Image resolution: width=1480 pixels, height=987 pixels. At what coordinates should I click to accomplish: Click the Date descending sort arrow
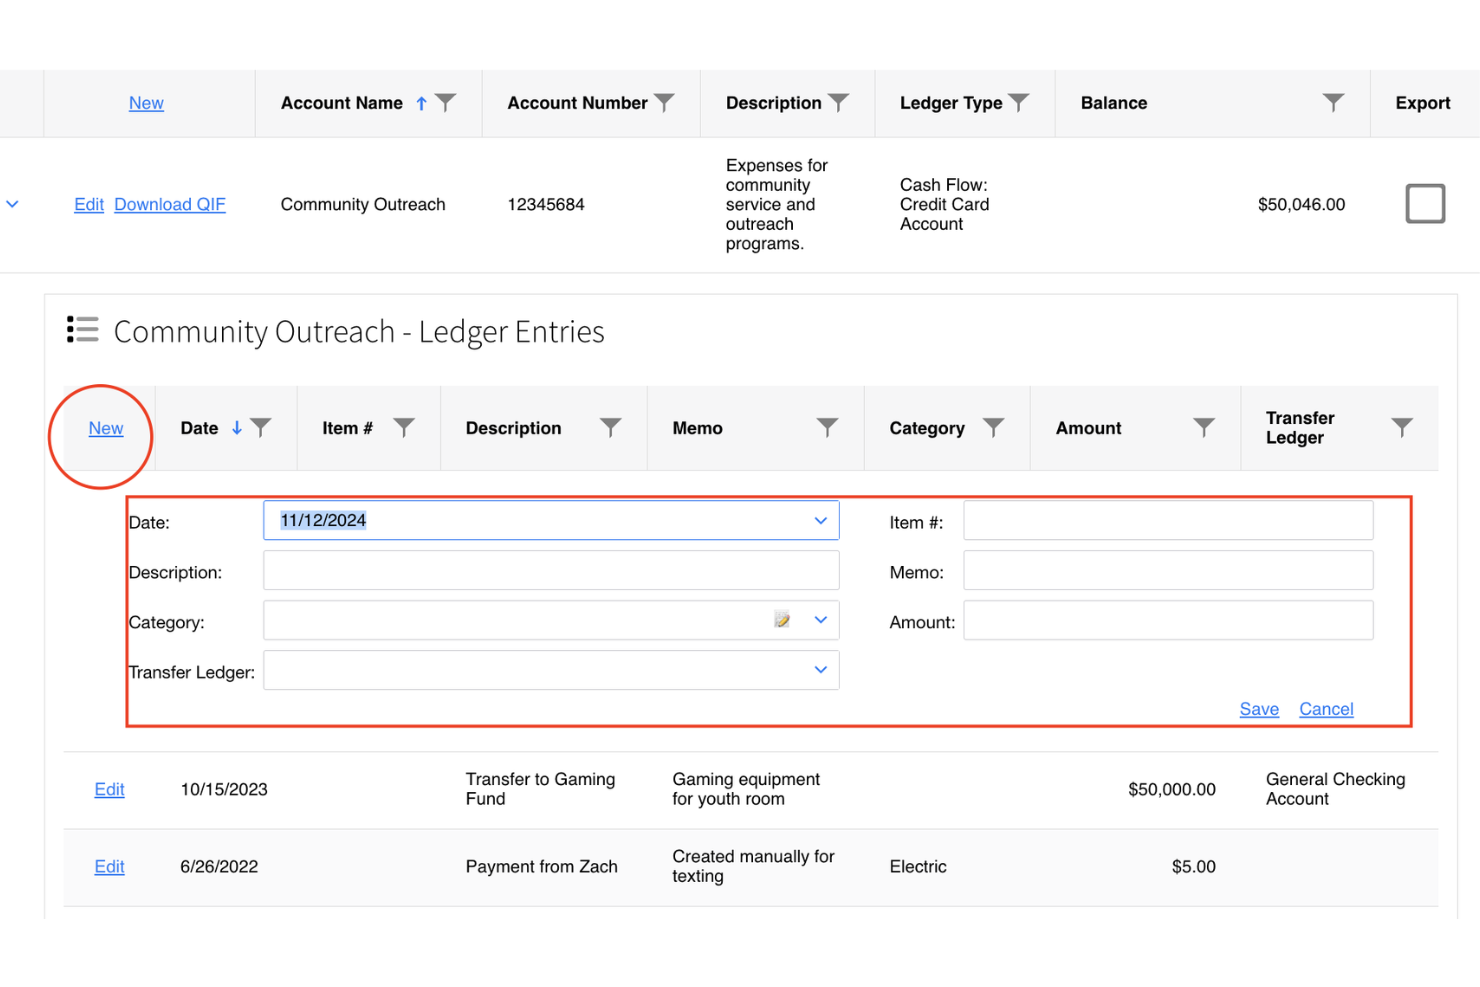pyautogui.click(x=234, y=427)
